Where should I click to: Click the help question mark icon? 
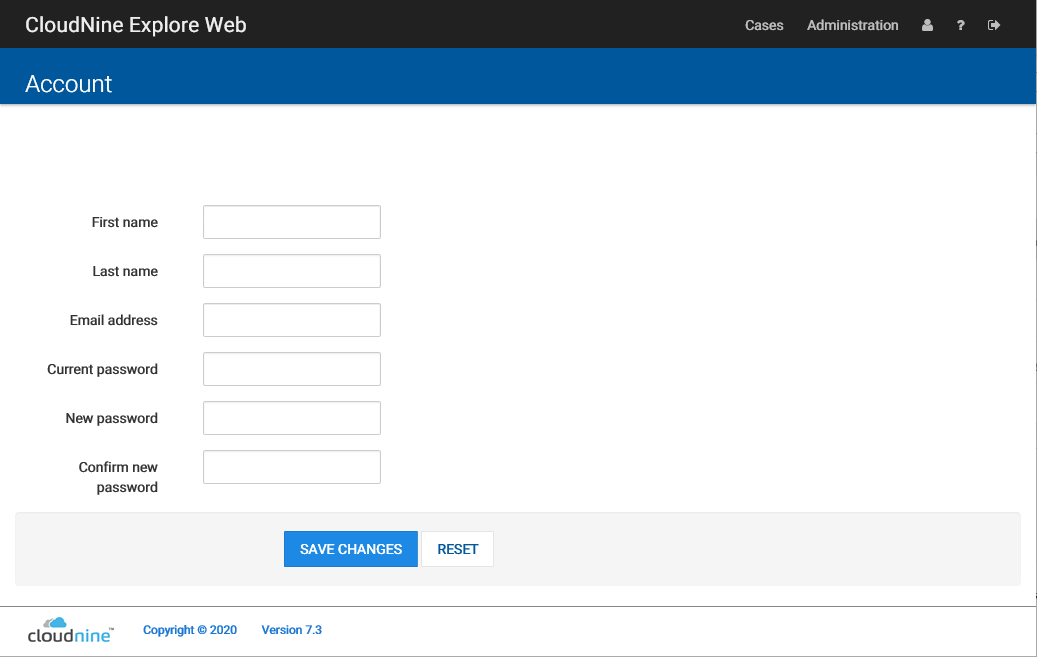pos(960,25)
